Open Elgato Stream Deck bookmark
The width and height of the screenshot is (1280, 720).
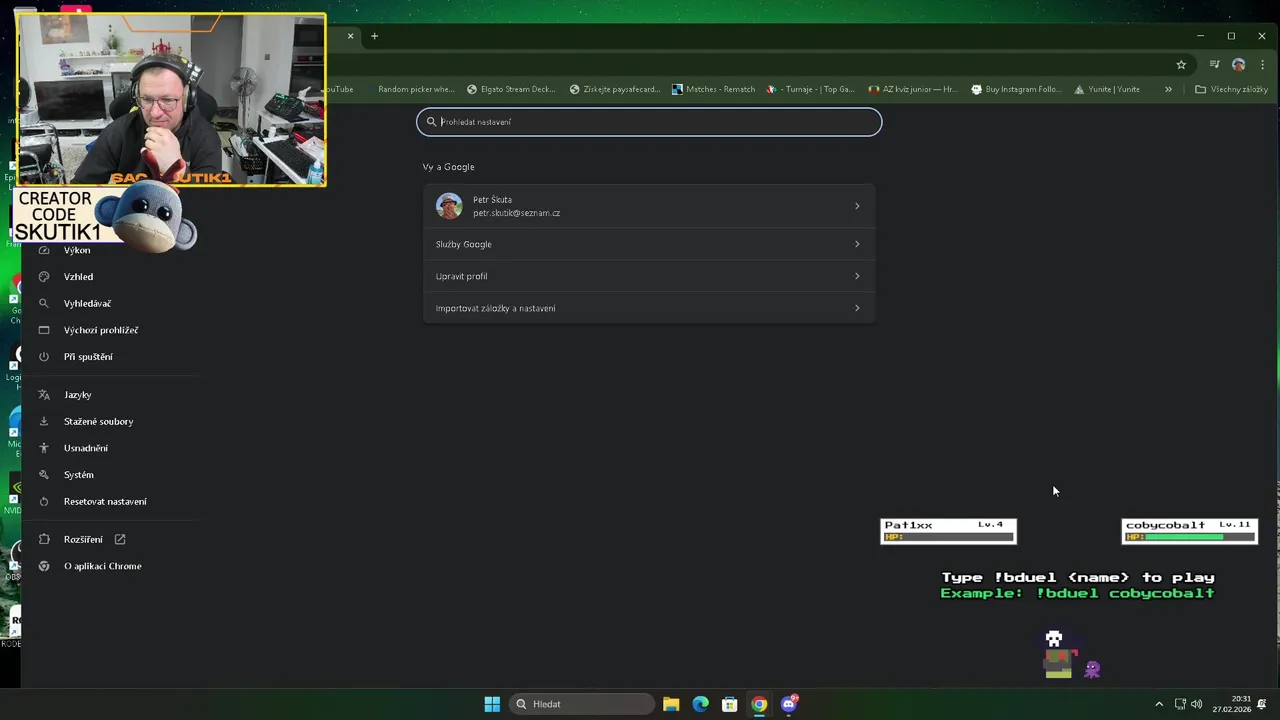[x=511, y=89]
